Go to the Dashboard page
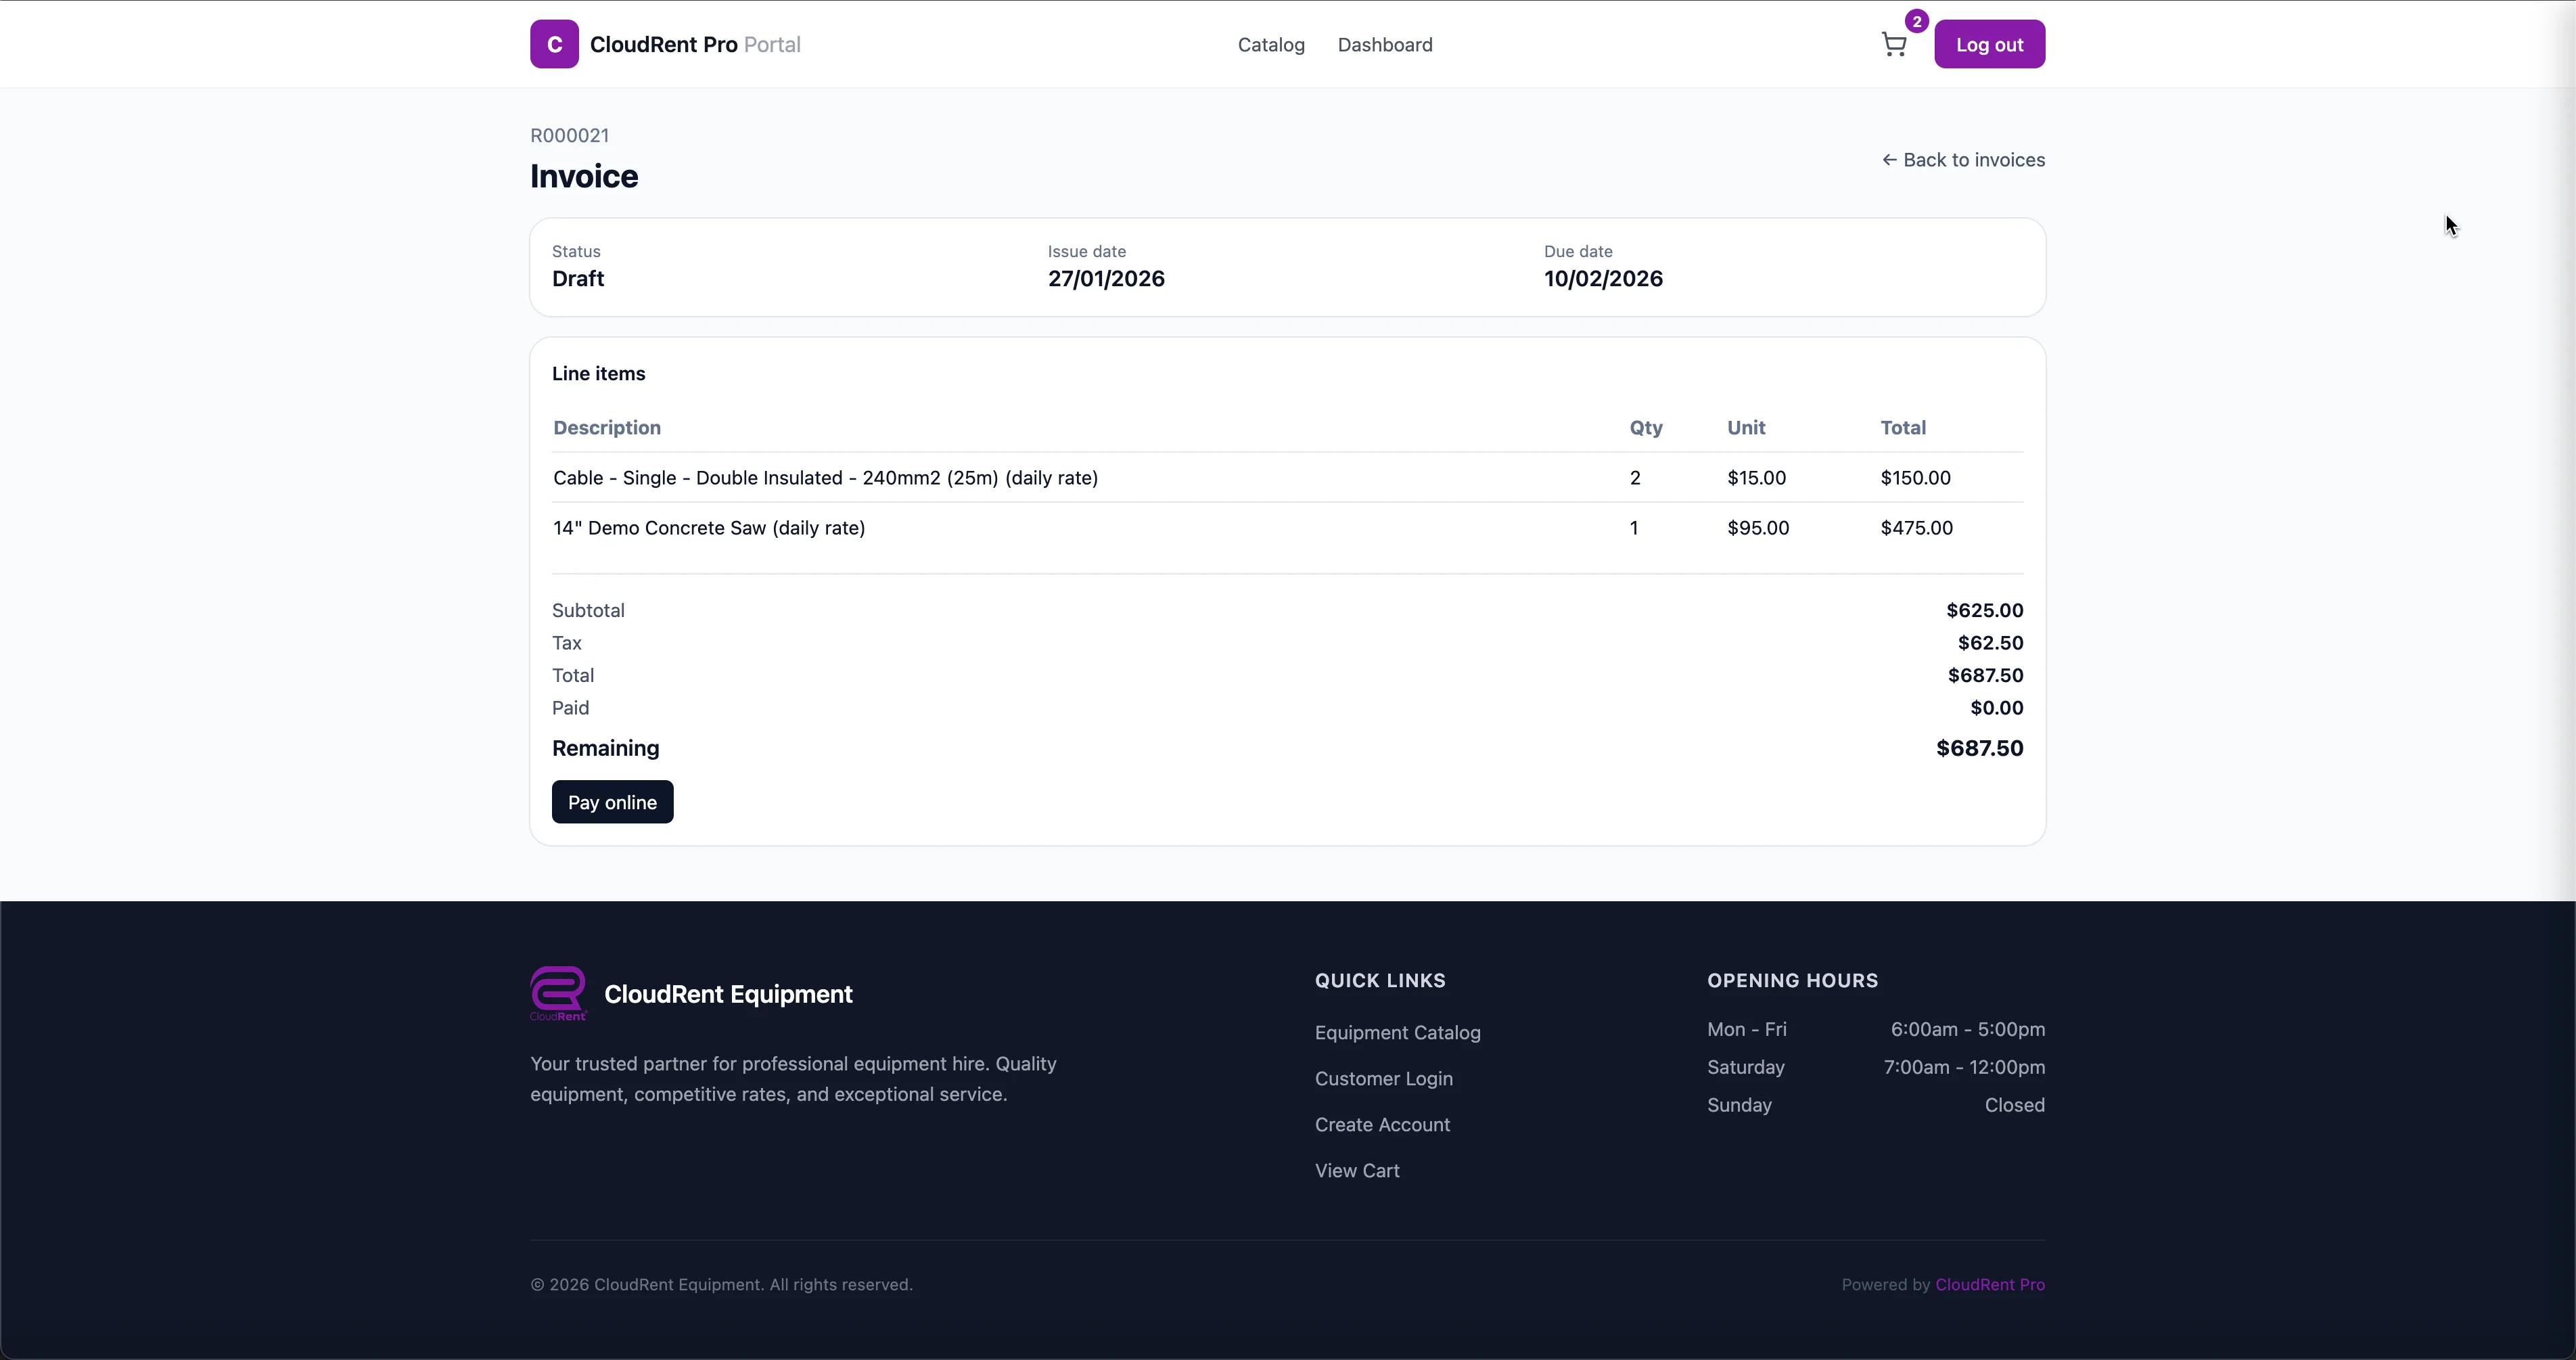 (x=1384, y=45)
